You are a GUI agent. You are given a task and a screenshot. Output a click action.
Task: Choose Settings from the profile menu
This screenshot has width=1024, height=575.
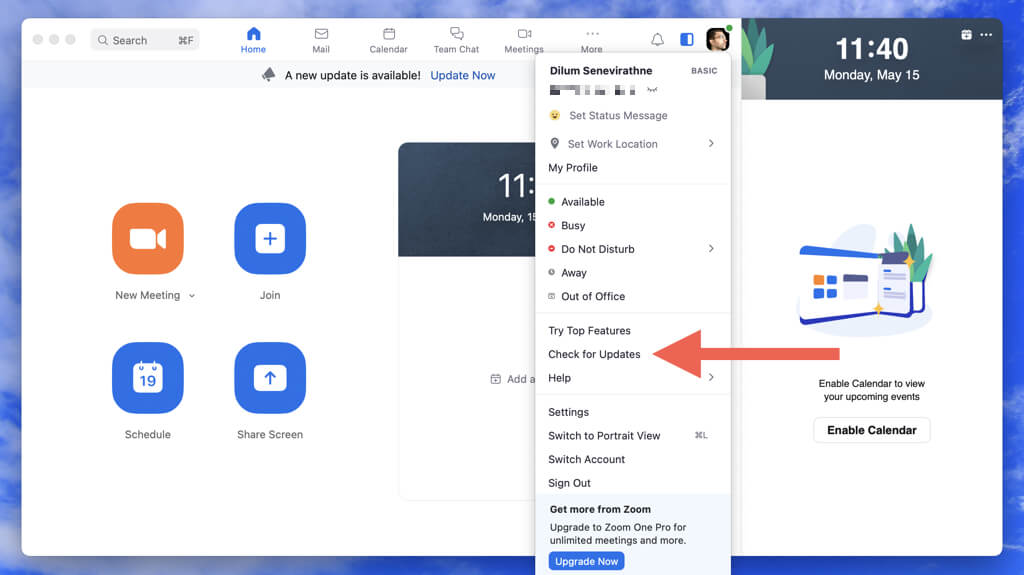pyautogui.click(x=568, y=412)
